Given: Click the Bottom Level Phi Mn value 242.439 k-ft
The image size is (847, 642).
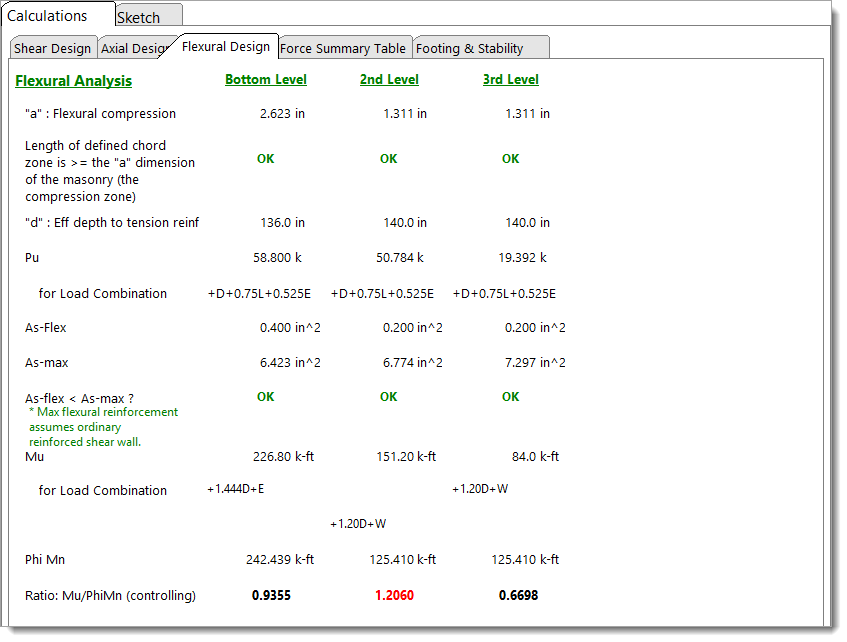Looking at the screenshot, I should coord(280,560).
